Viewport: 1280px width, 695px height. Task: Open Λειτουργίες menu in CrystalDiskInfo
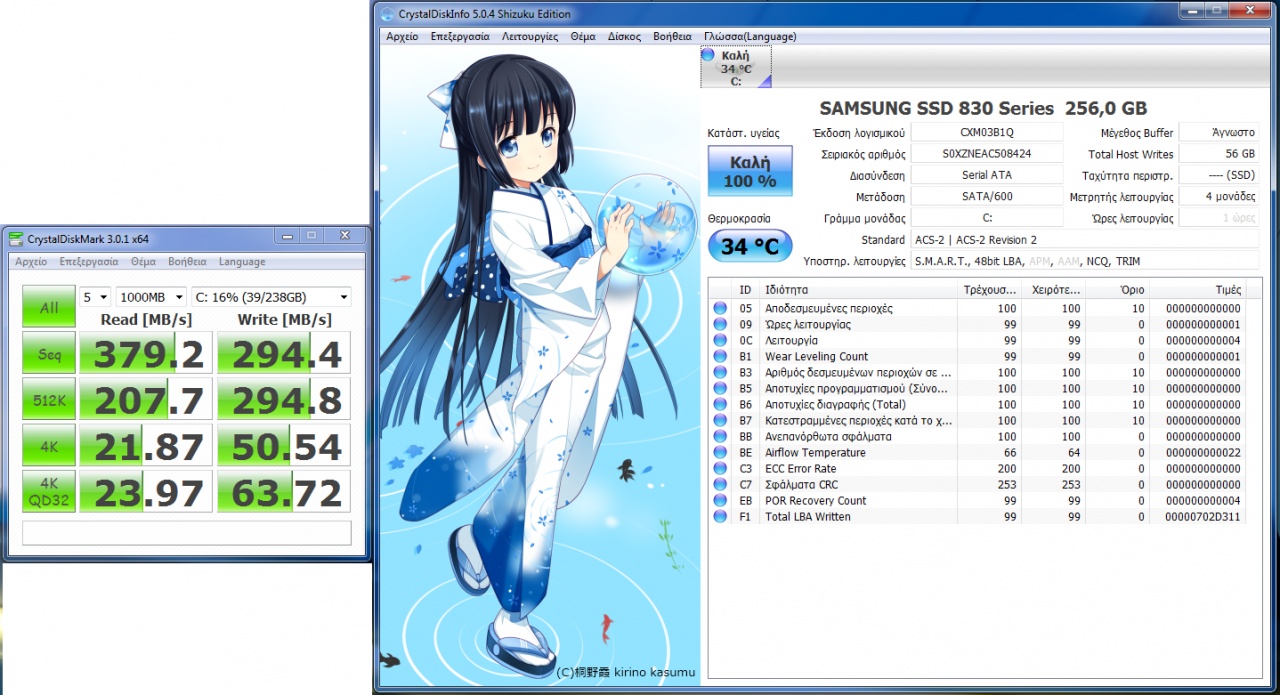click(x=530, y=36)
